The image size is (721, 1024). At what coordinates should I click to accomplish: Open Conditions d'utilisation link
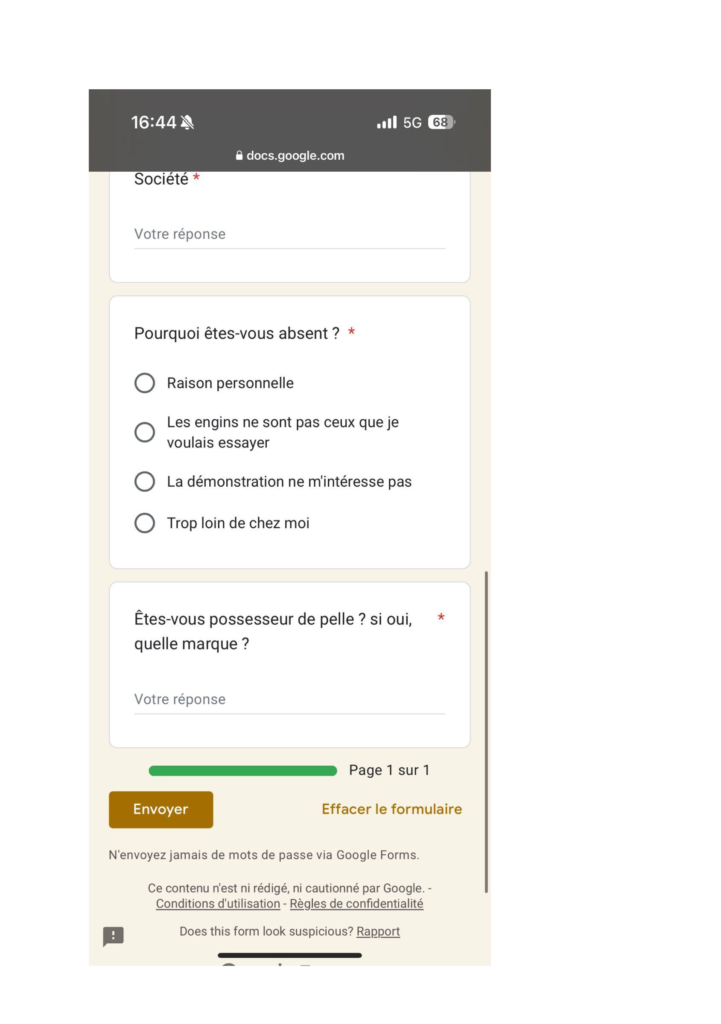217,904
